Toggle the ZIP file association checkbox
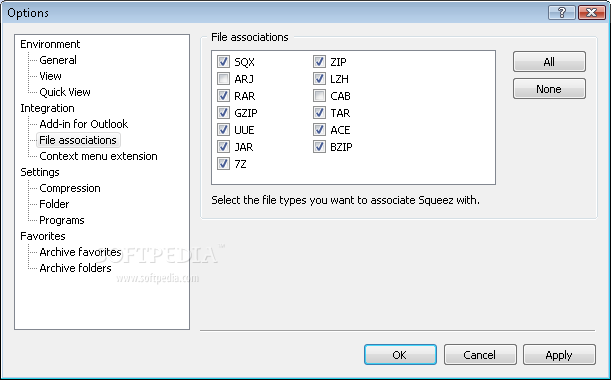The height and width of the screenshot is (380, 611). [319, 62]
